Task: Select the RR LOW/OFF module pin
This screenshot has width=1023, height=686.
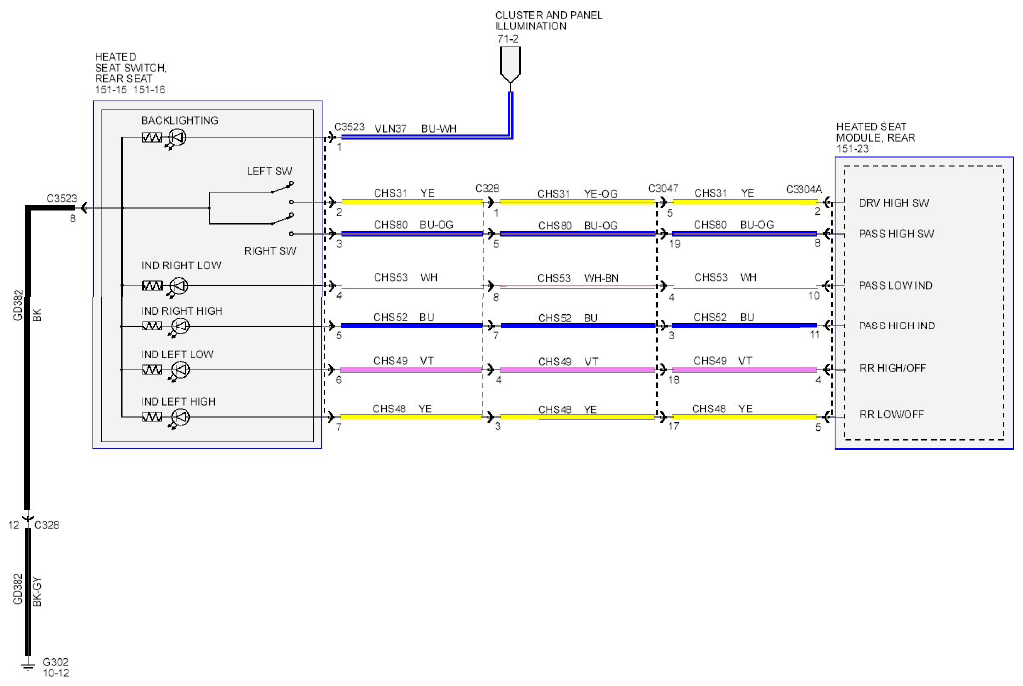Action: tap(891, 414)
